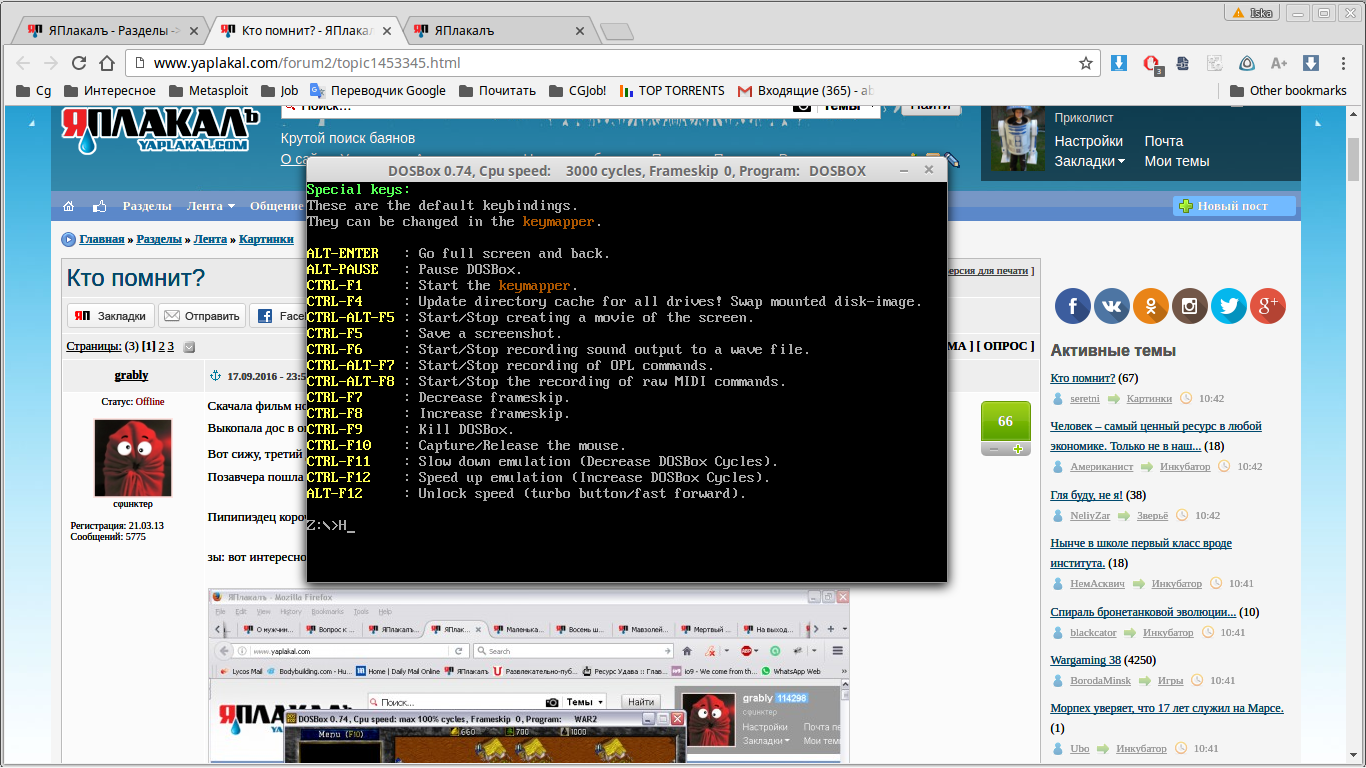Viewport: 1366px width, 768px height.
Task: Open the page-jump arrow next to Страницы
Action: [x=189, y=347]
